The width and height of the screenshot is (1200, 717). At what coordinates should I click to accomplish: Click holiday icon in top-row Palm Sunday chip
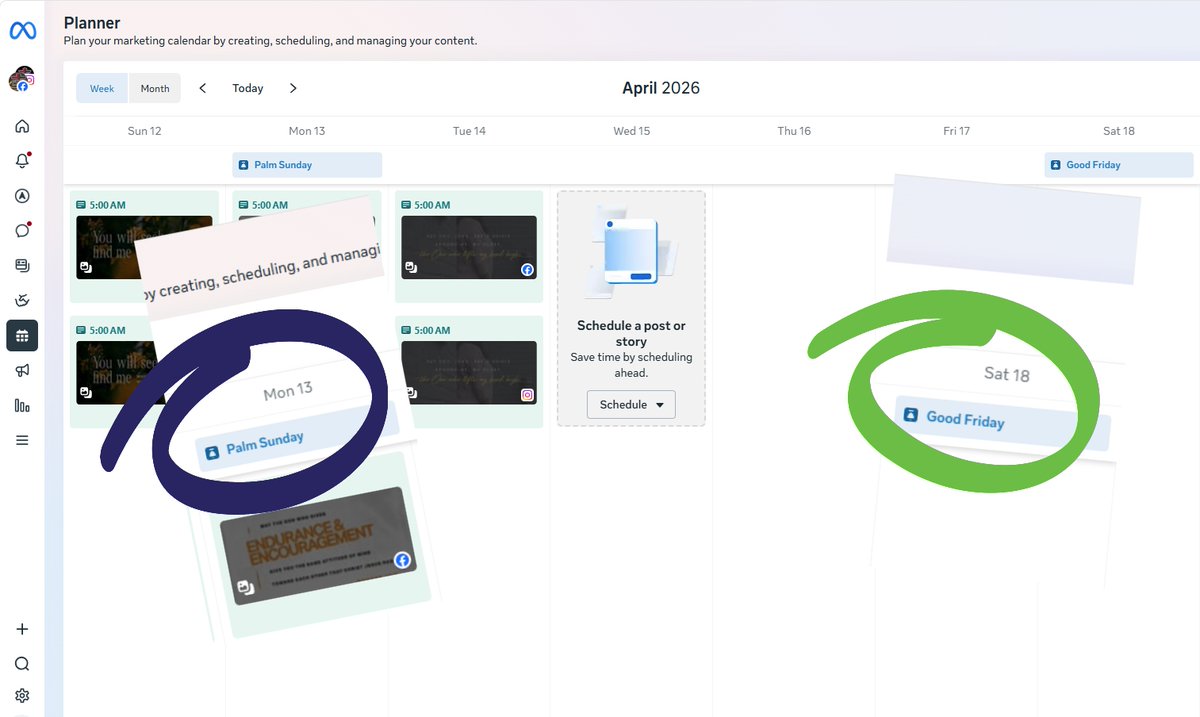coord(244,165)
